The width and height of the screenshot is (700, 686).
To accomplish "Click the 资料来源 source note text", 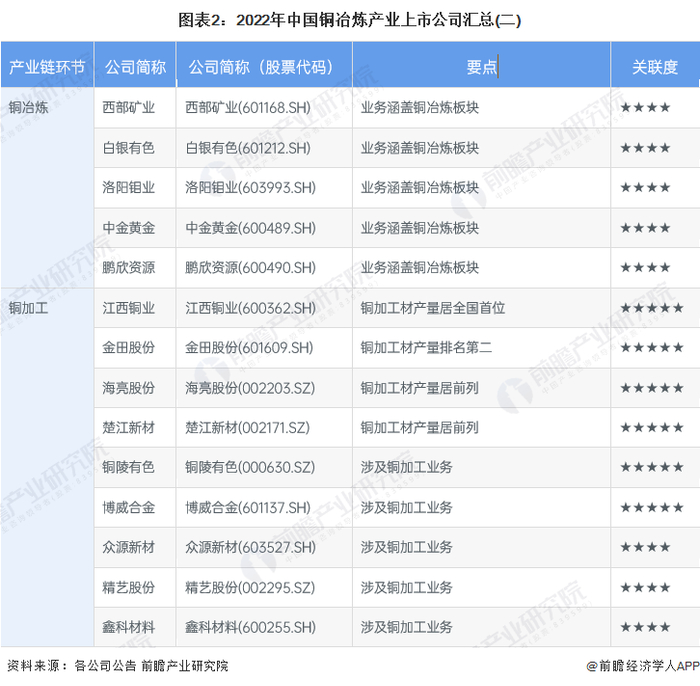I will coord(118,666).
